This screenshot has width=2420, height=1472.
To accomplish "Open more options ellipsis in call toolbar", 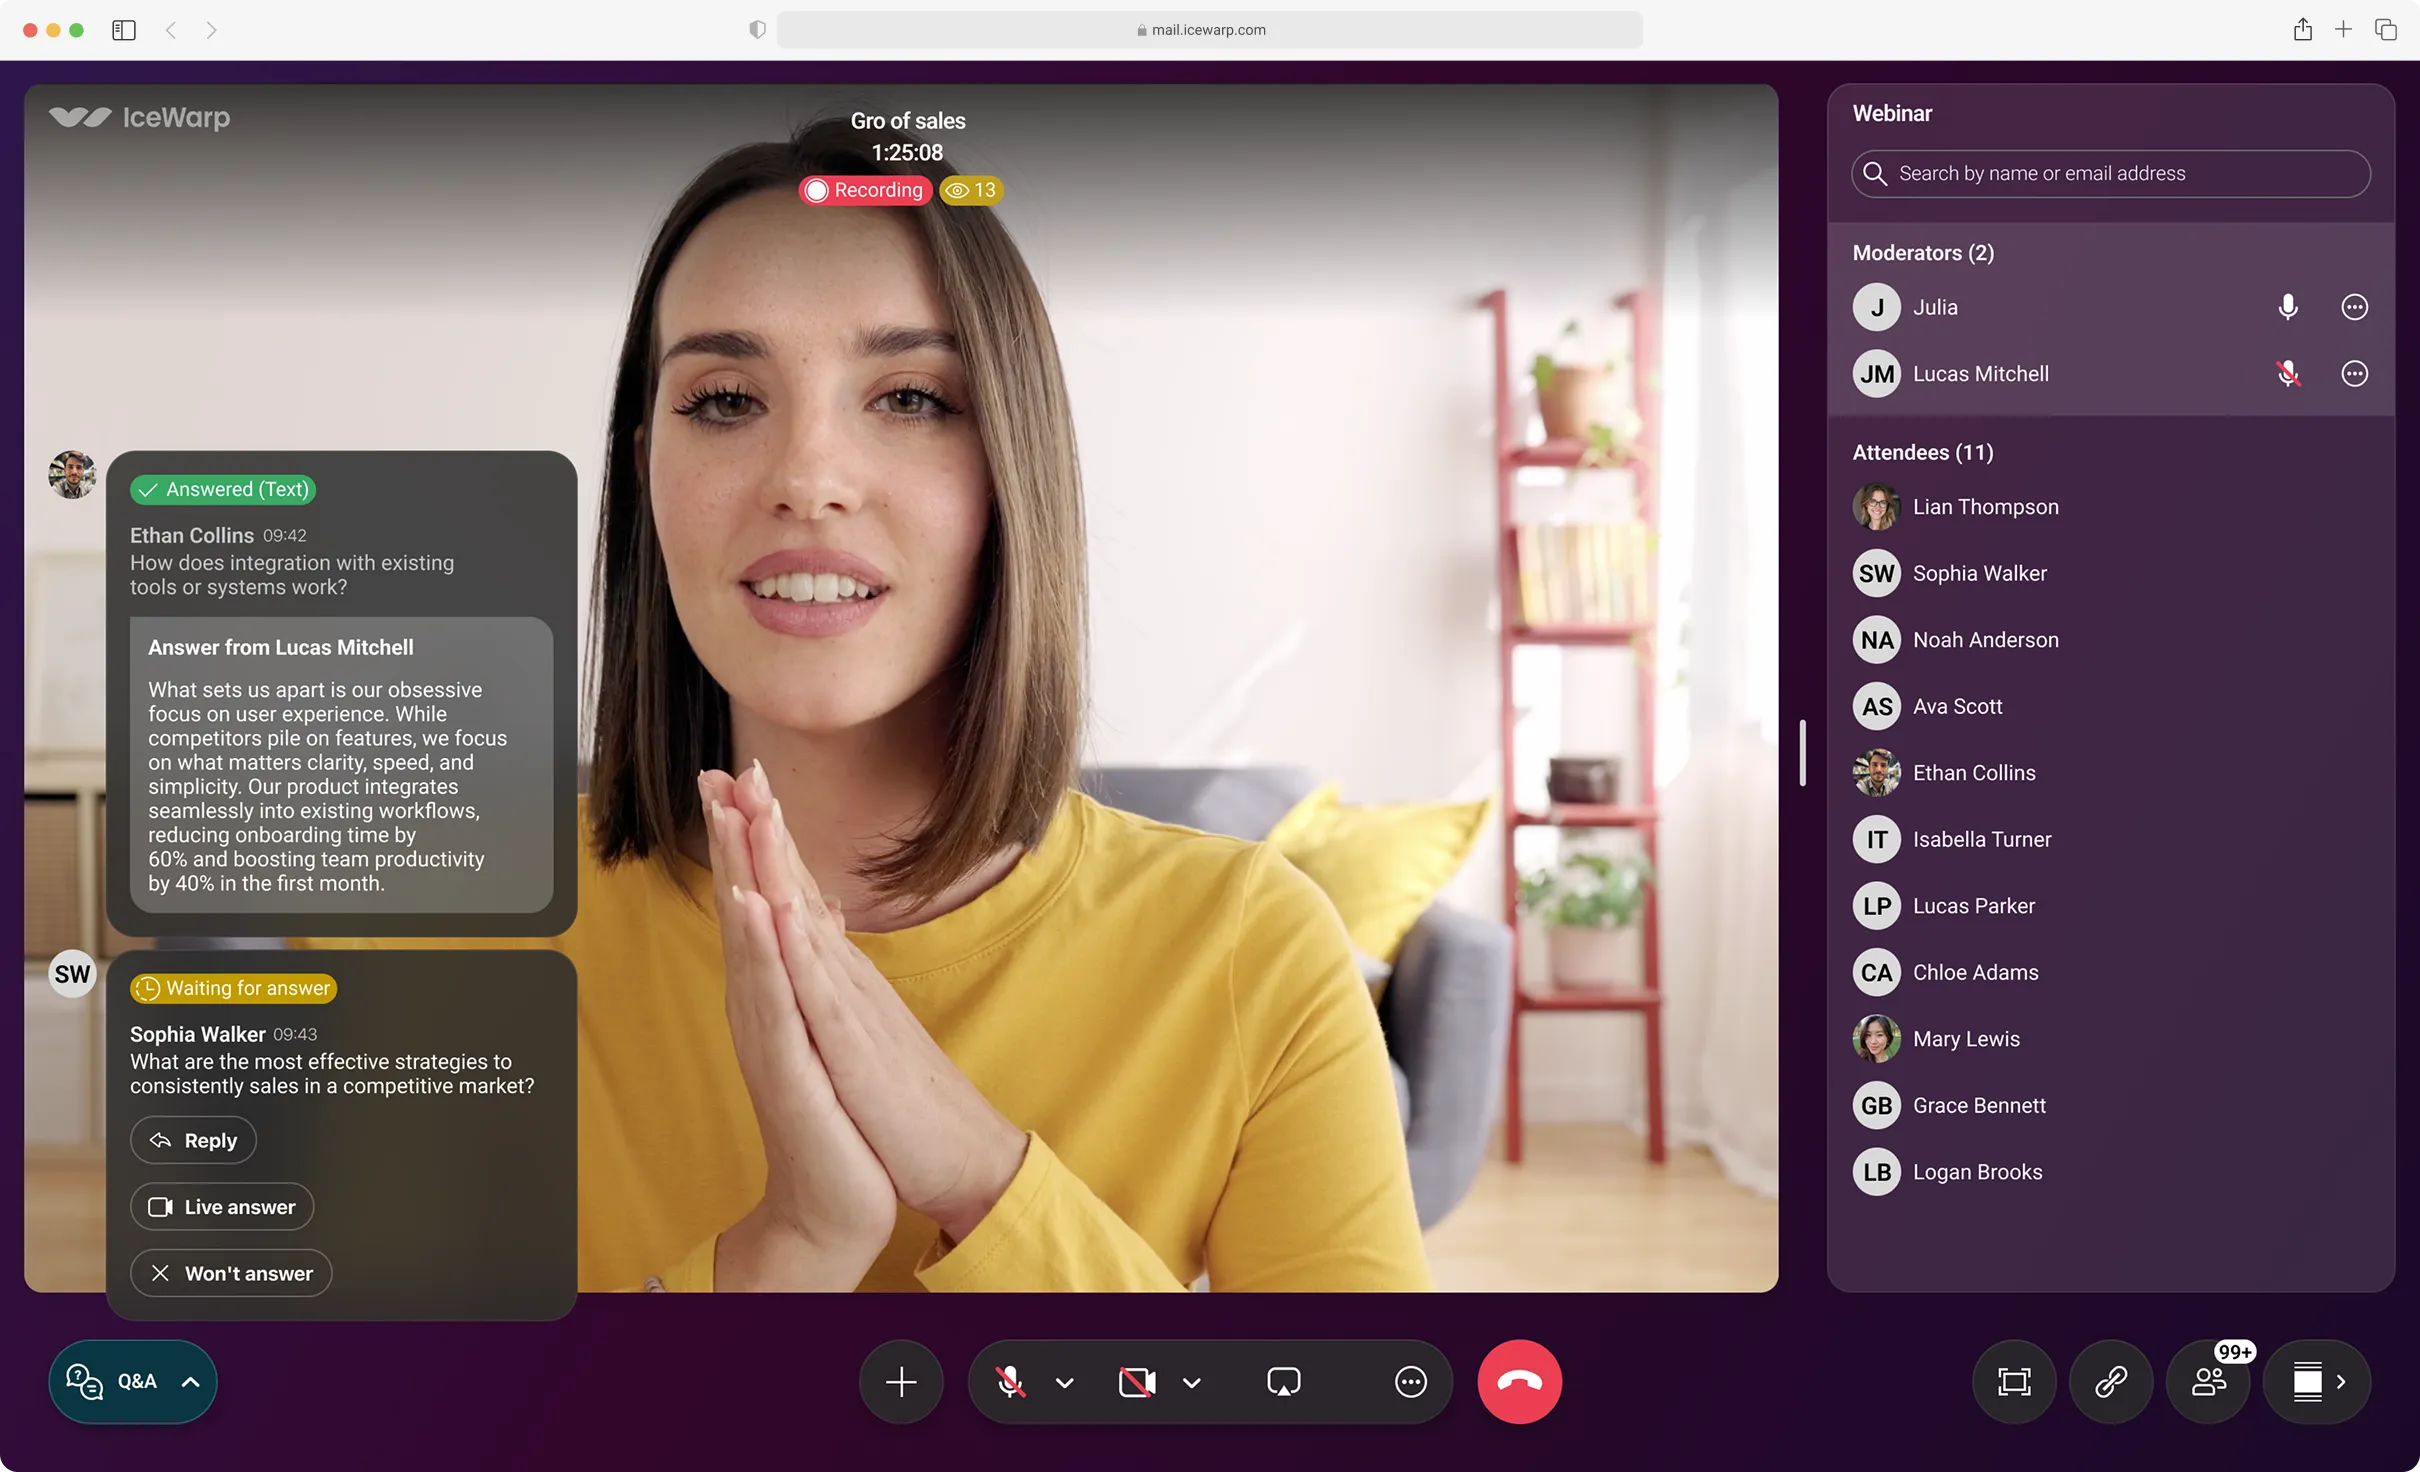I will tap(1410, 1381).
